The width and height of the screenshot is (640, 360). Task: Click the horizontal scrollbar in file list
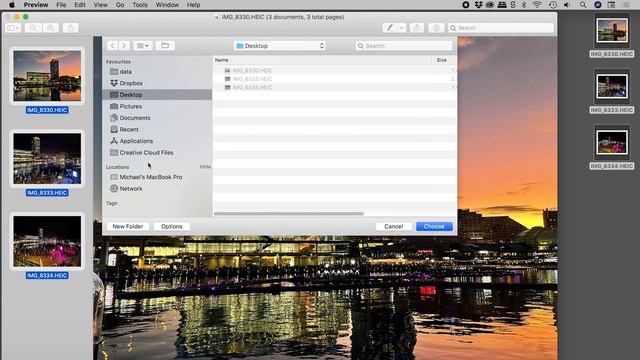[289, 213]
